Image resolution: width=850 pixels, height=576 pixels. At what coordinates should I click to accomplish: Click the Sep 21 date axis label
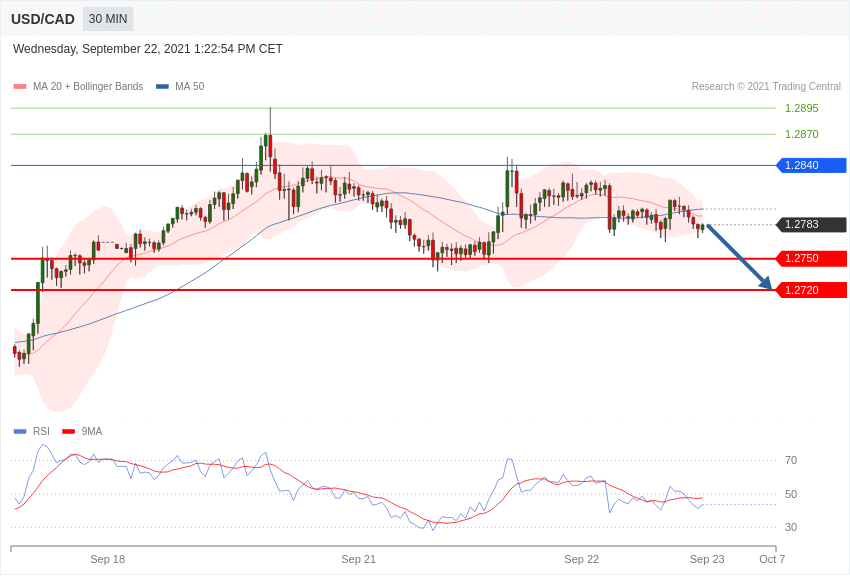tap(358, 559)
